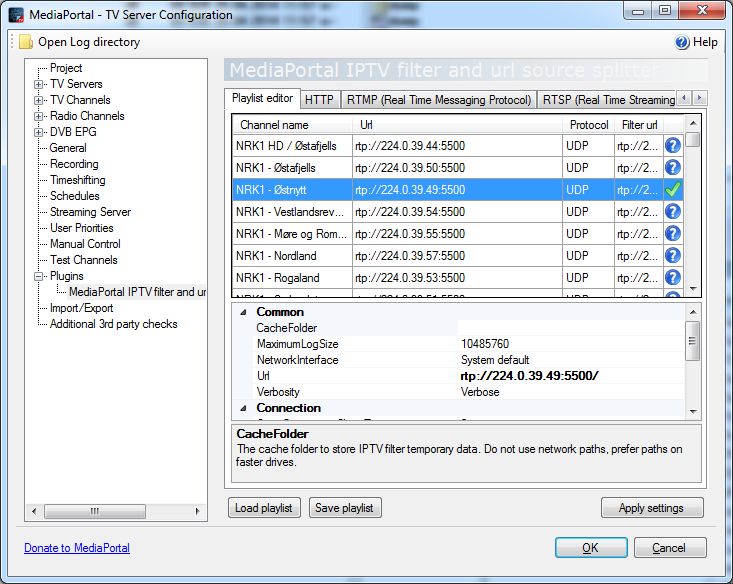Click the status icon for NRK1 - Møre og Rom row
The height and width of the screenshot is (584, 733).
pyautogui.click(x=673, y=233)
